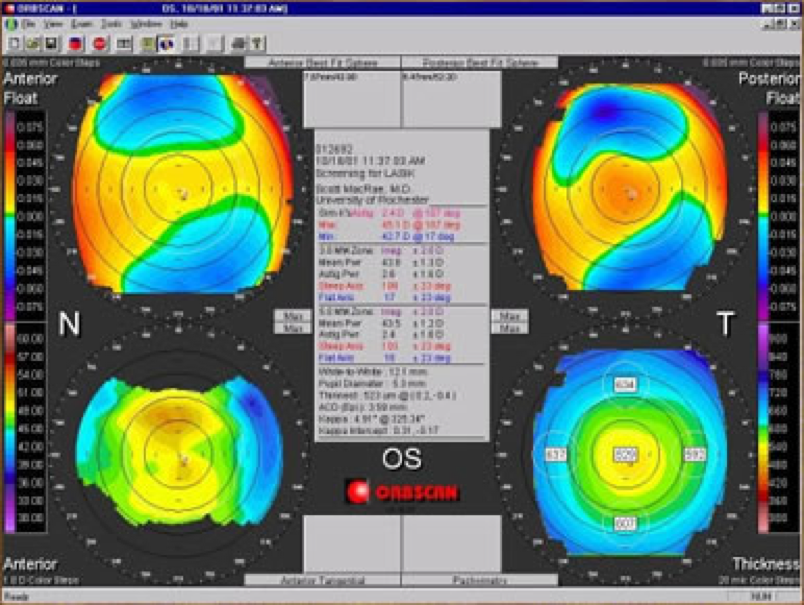Click the red and blue circle toolbar icon
Screen dimensions: 804x605
pyautogui.click(x=75, y=44)
